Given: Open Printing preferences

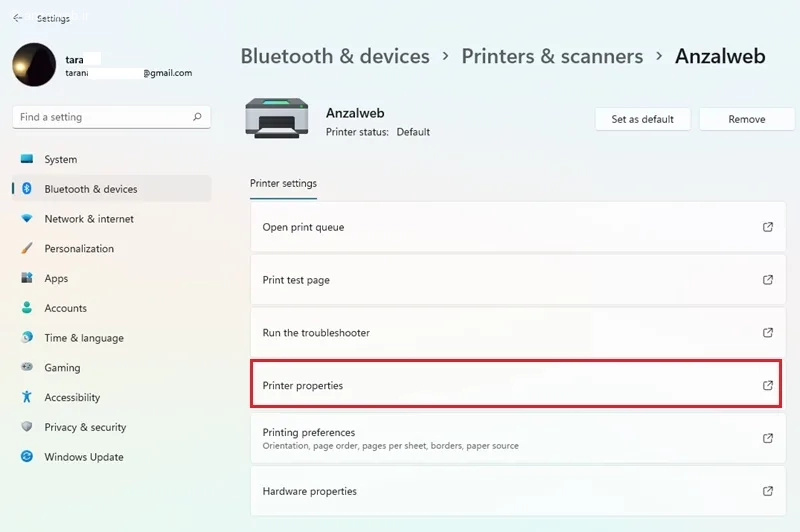Looking at the screenshot, I should click(x=518, y=438).
